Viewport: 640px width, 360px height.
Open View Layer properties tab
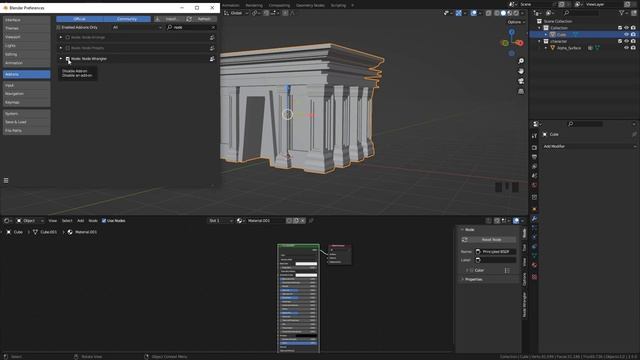click(x=534, y=166)
